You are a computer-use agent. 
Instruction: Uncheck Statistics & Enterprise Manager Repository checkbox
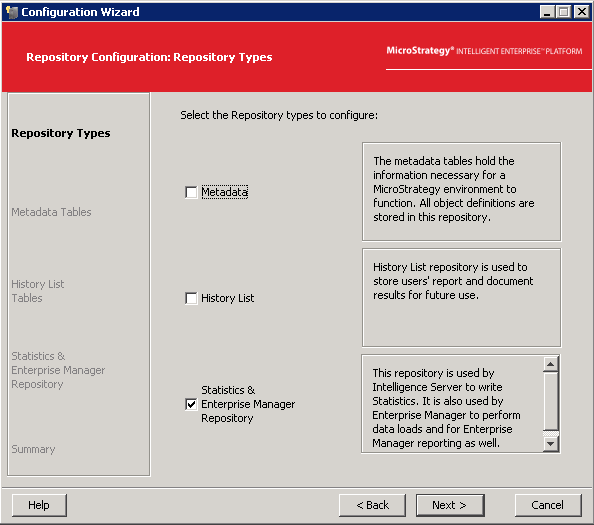pyautogui.click(x=191, y=404)
